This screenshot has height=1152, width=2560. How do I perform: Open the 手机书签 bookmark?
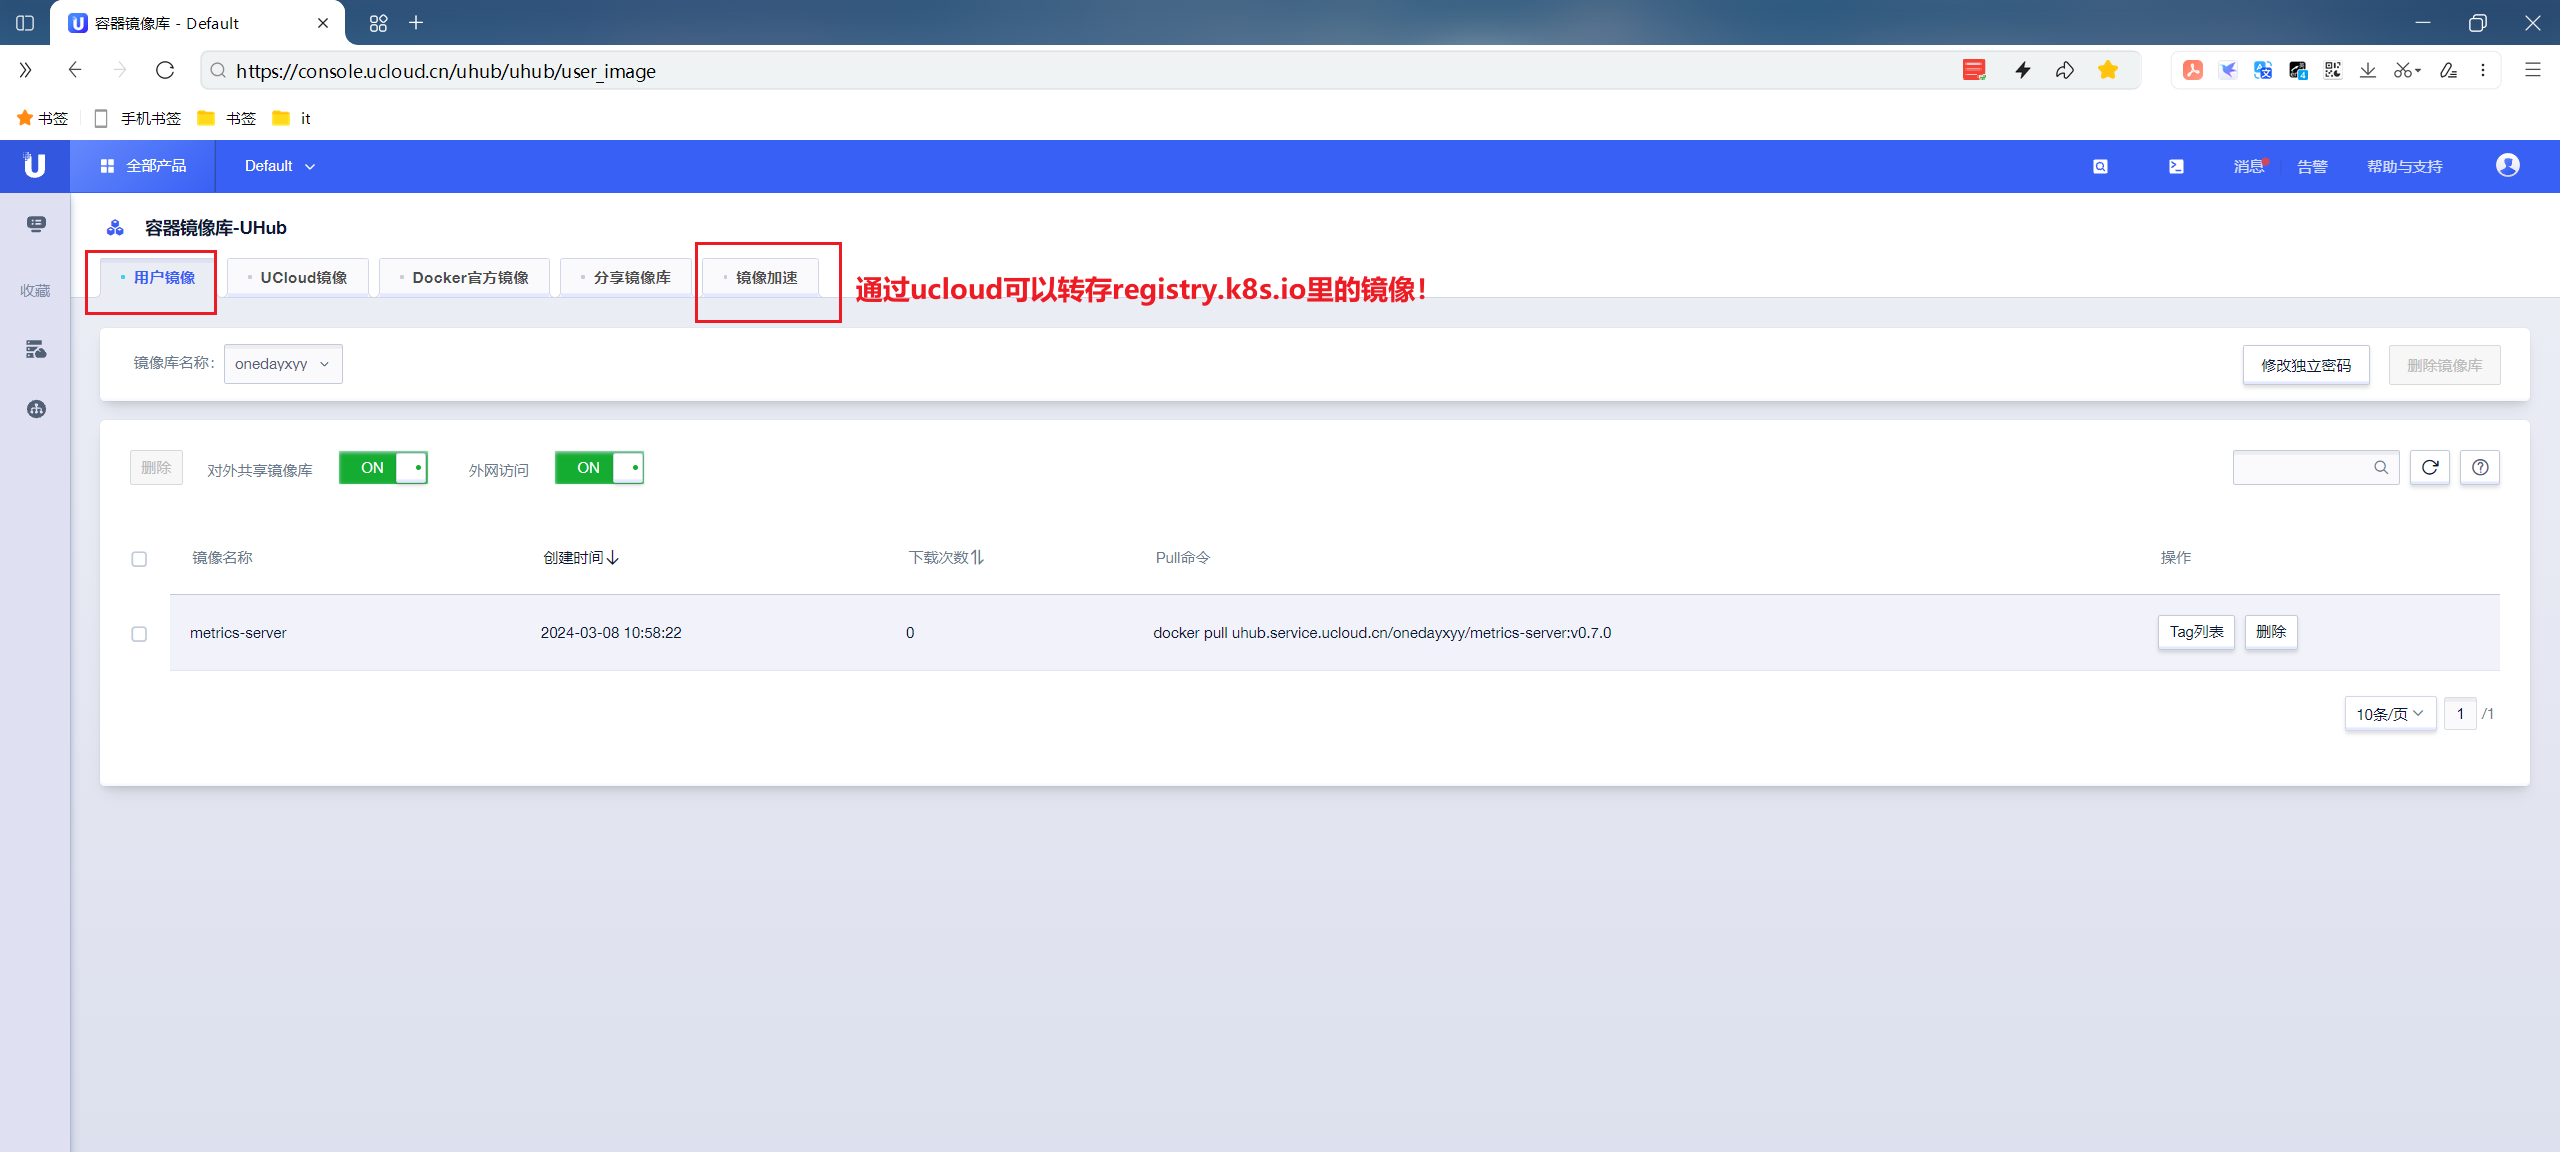pos(138,118)
